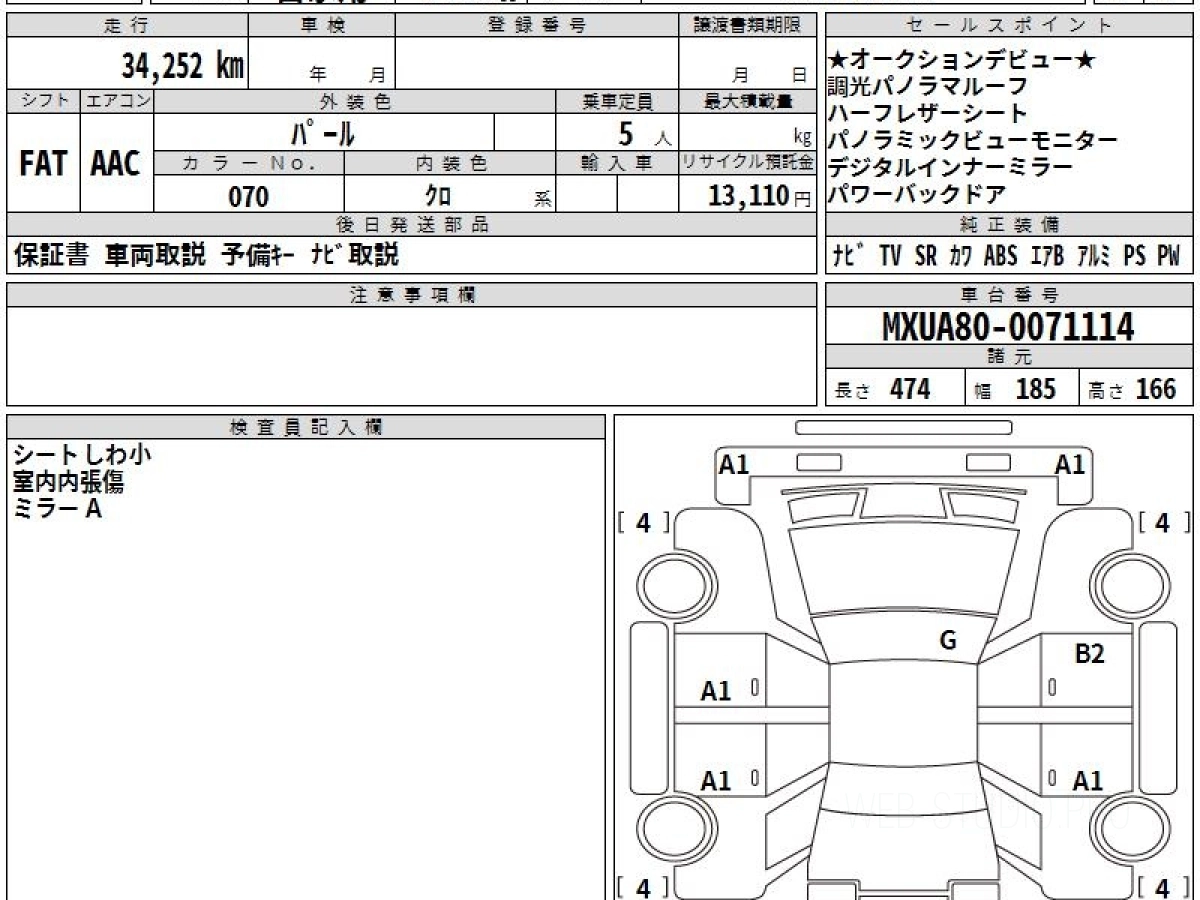Select the 予備キー item

257,256
